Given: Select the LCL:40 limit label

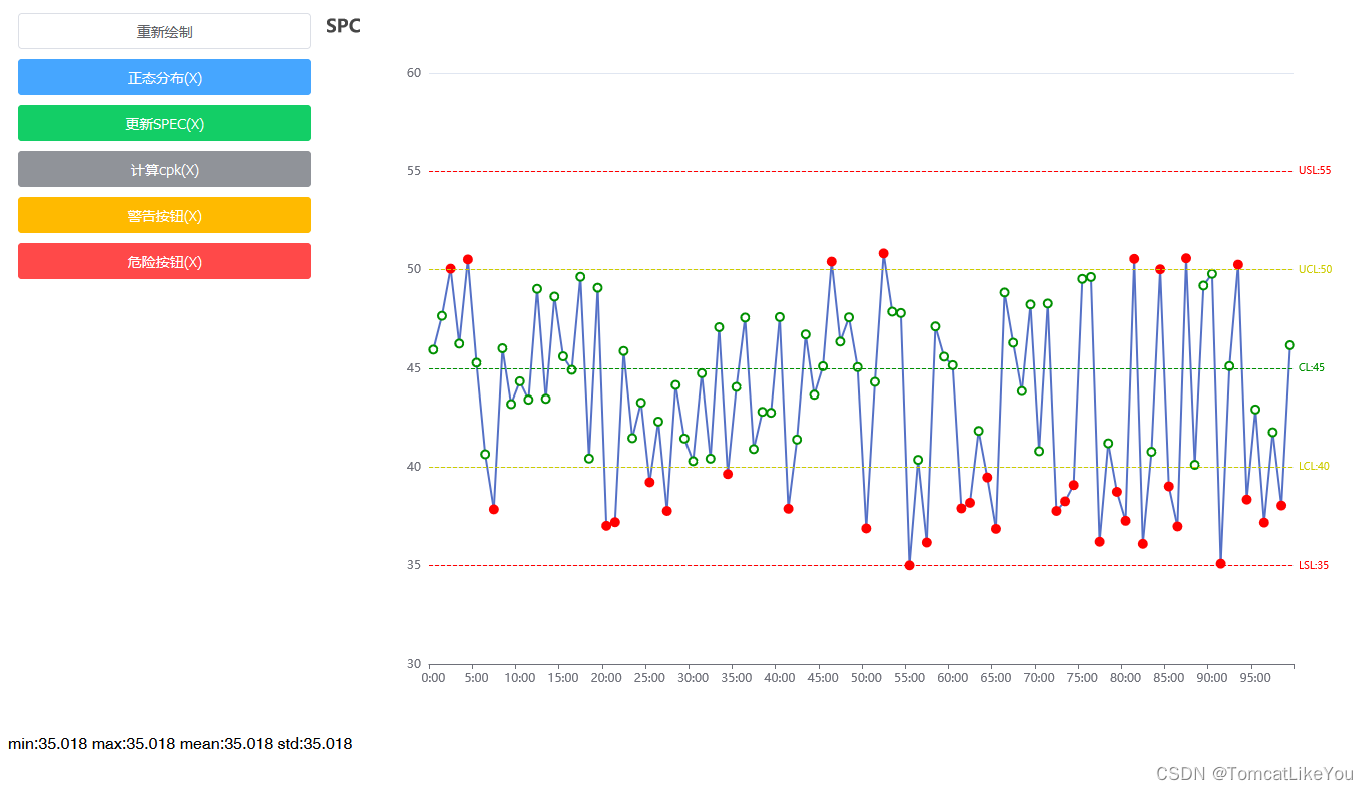Looking at the screenshot, I should pyautogui.click(x=1314, y=466).
